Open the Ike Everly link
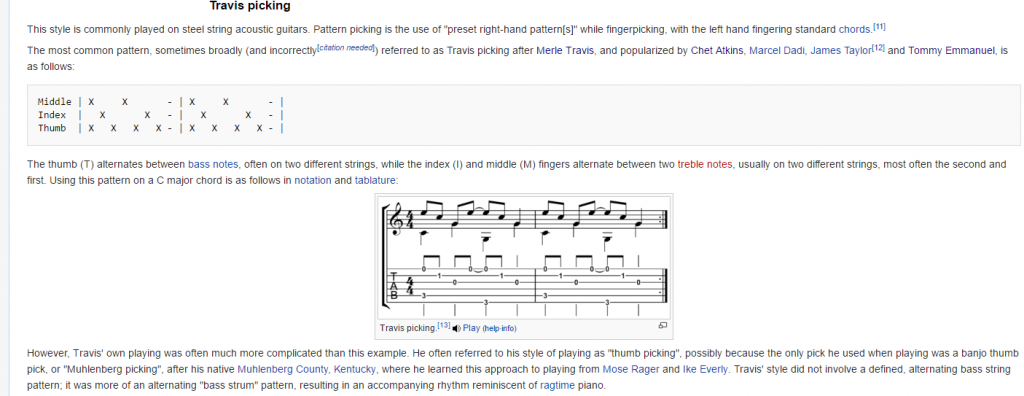This screenshot has height=396, width=1024. (x=705, y=369)
